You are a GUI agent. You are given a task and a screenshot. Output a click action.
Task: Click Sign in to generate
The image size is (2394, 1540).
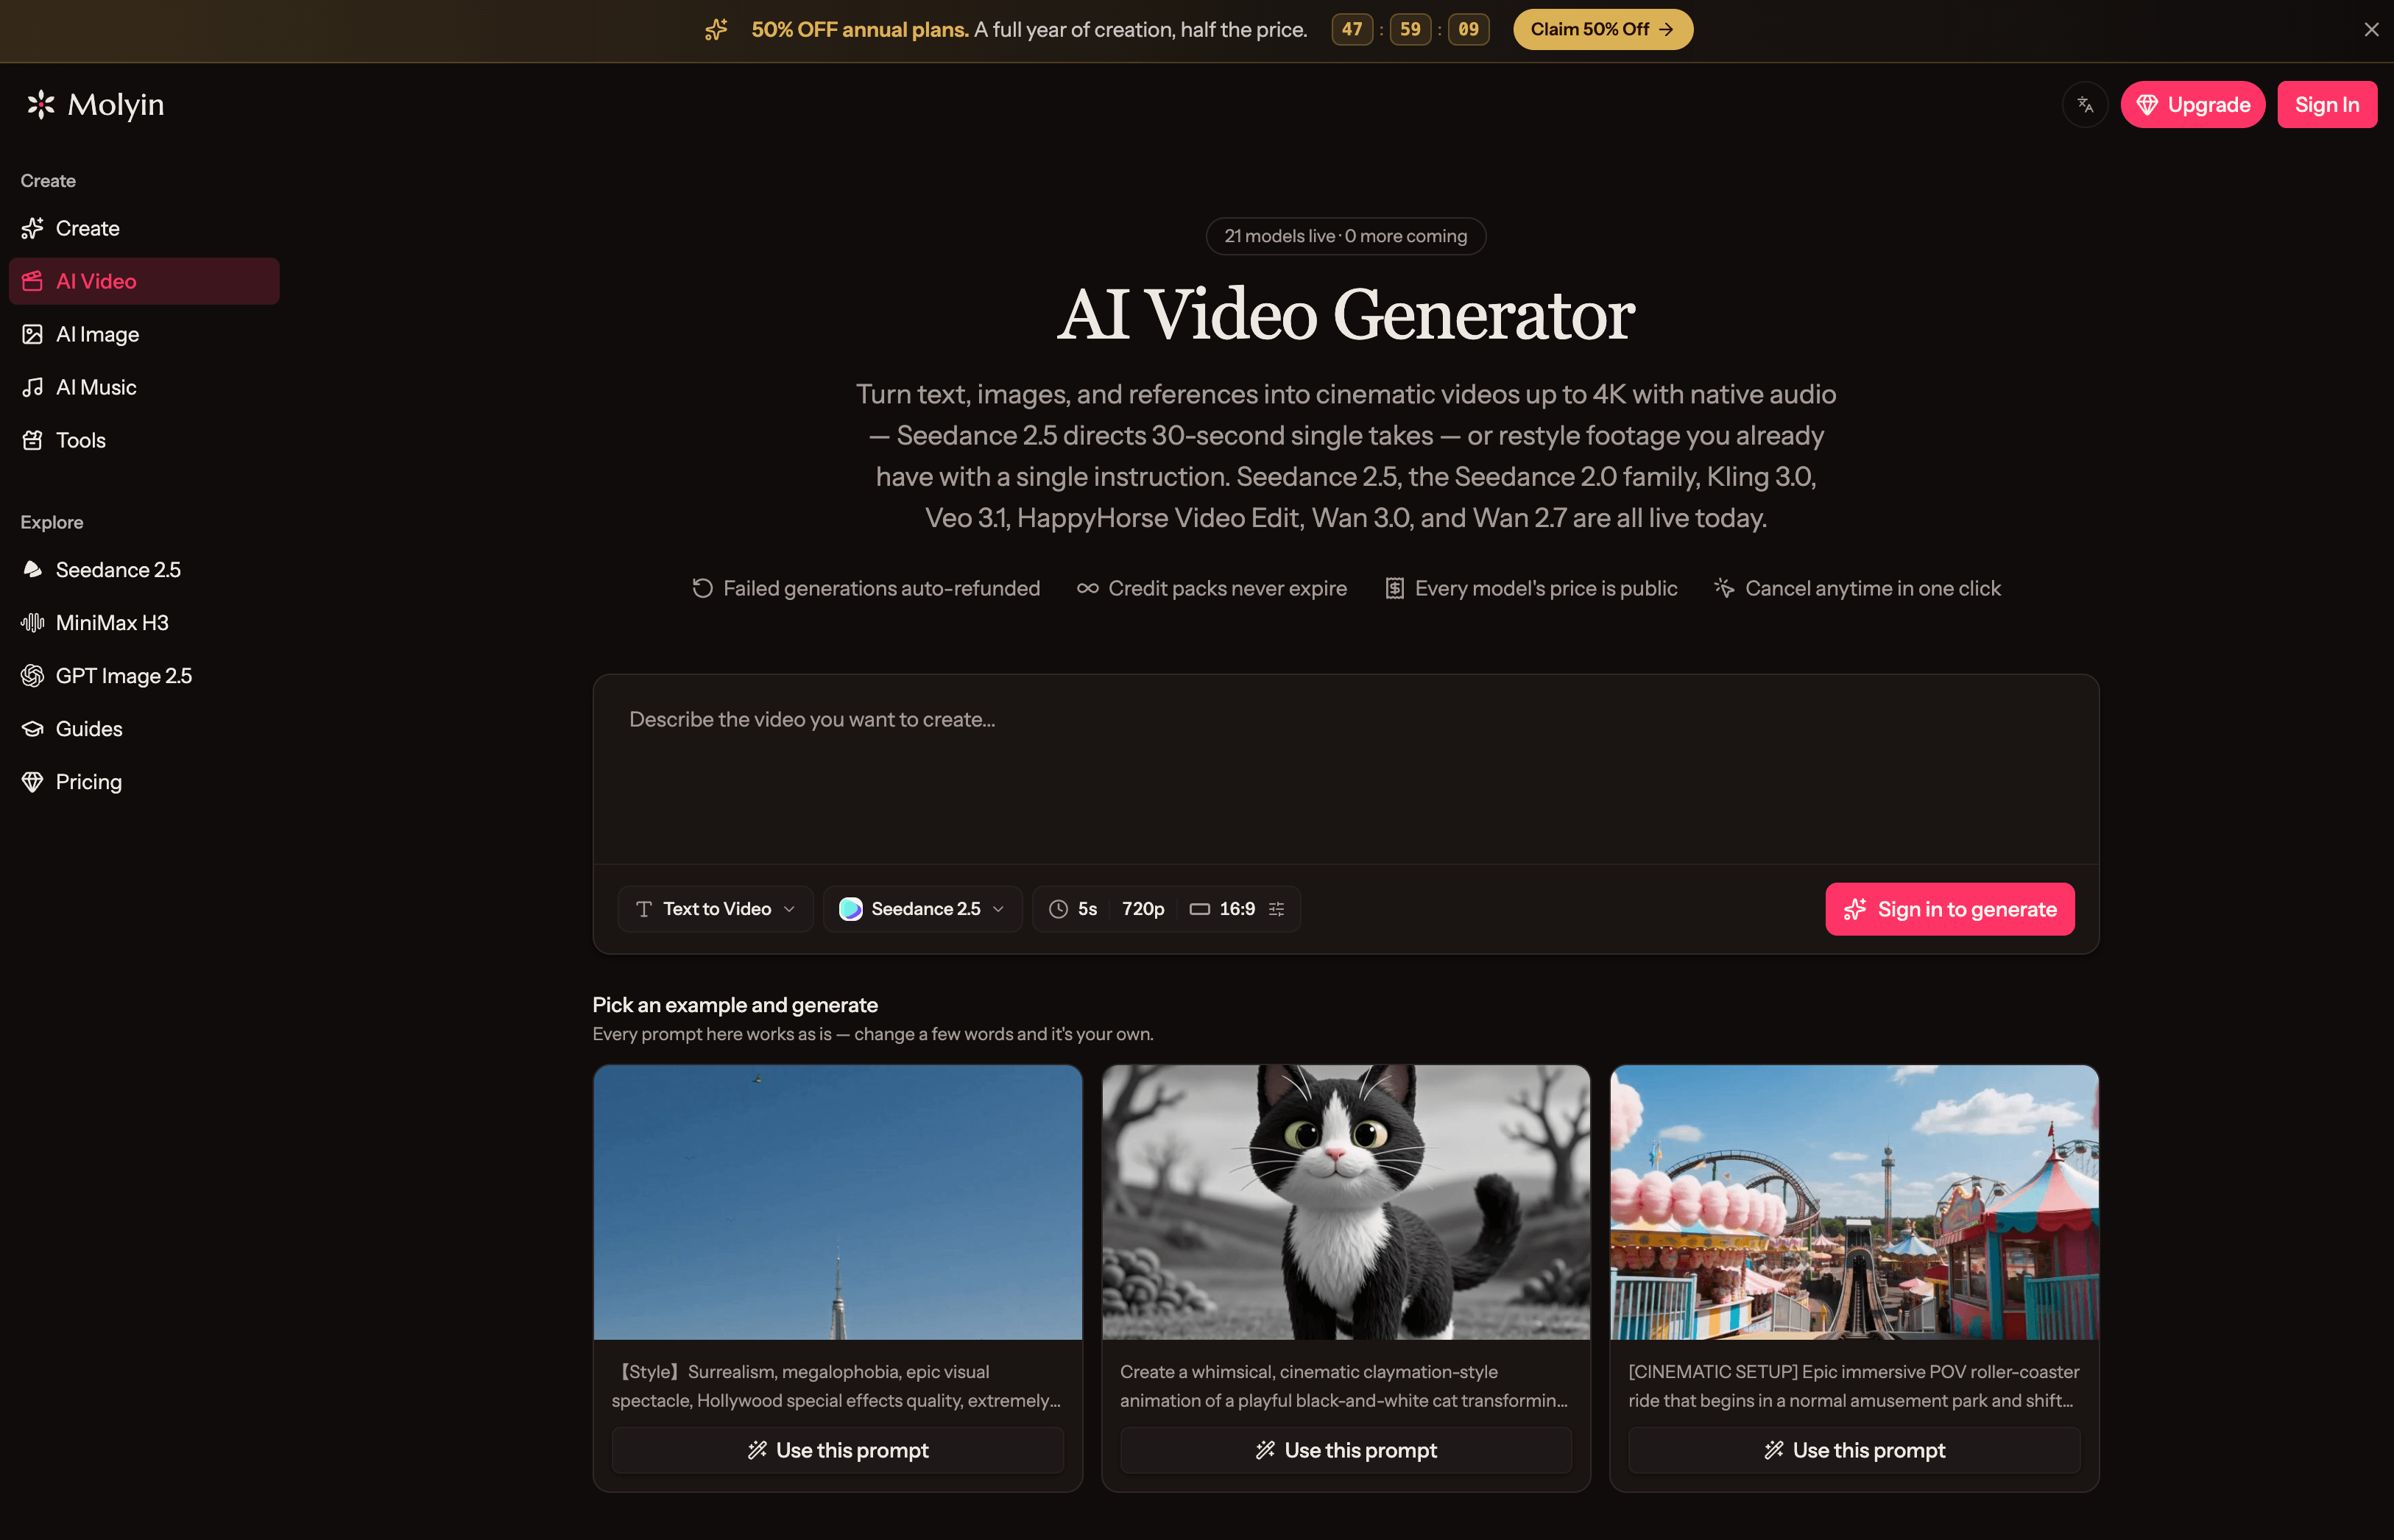coord(1950,909)
